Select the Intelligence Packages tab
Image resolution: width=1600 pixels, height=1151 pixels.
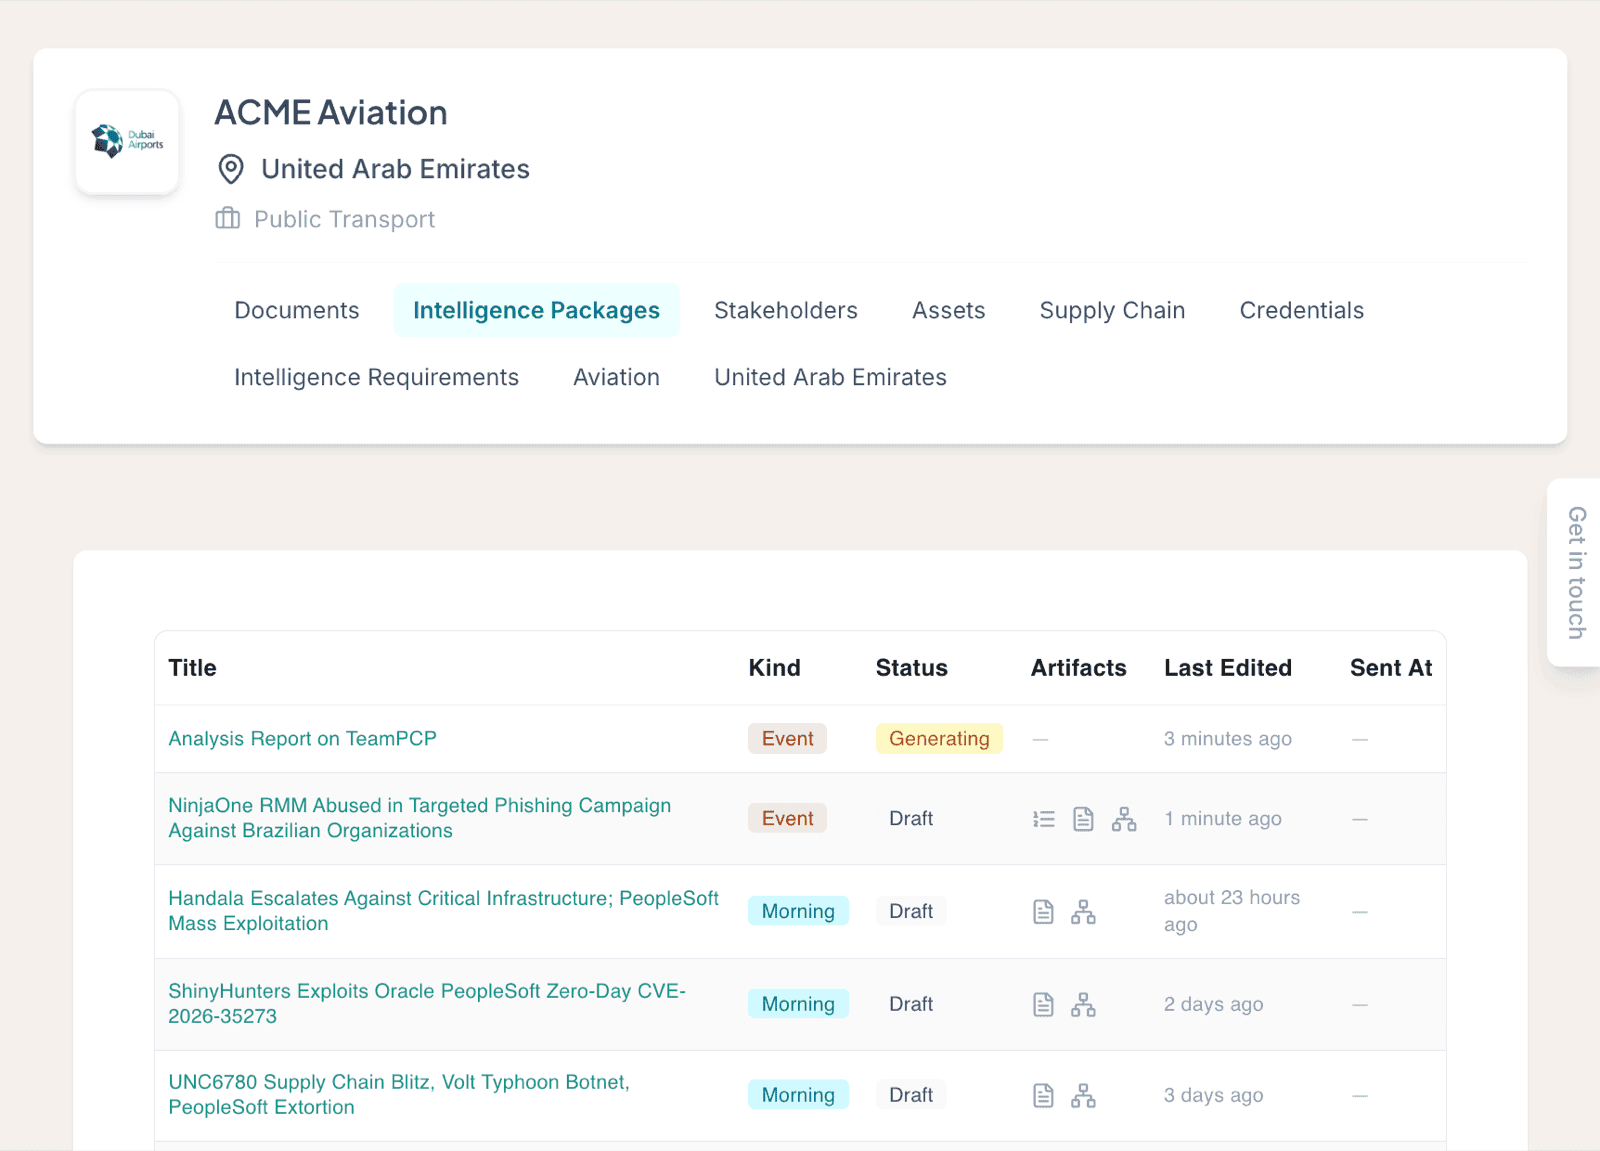point(537,310)
